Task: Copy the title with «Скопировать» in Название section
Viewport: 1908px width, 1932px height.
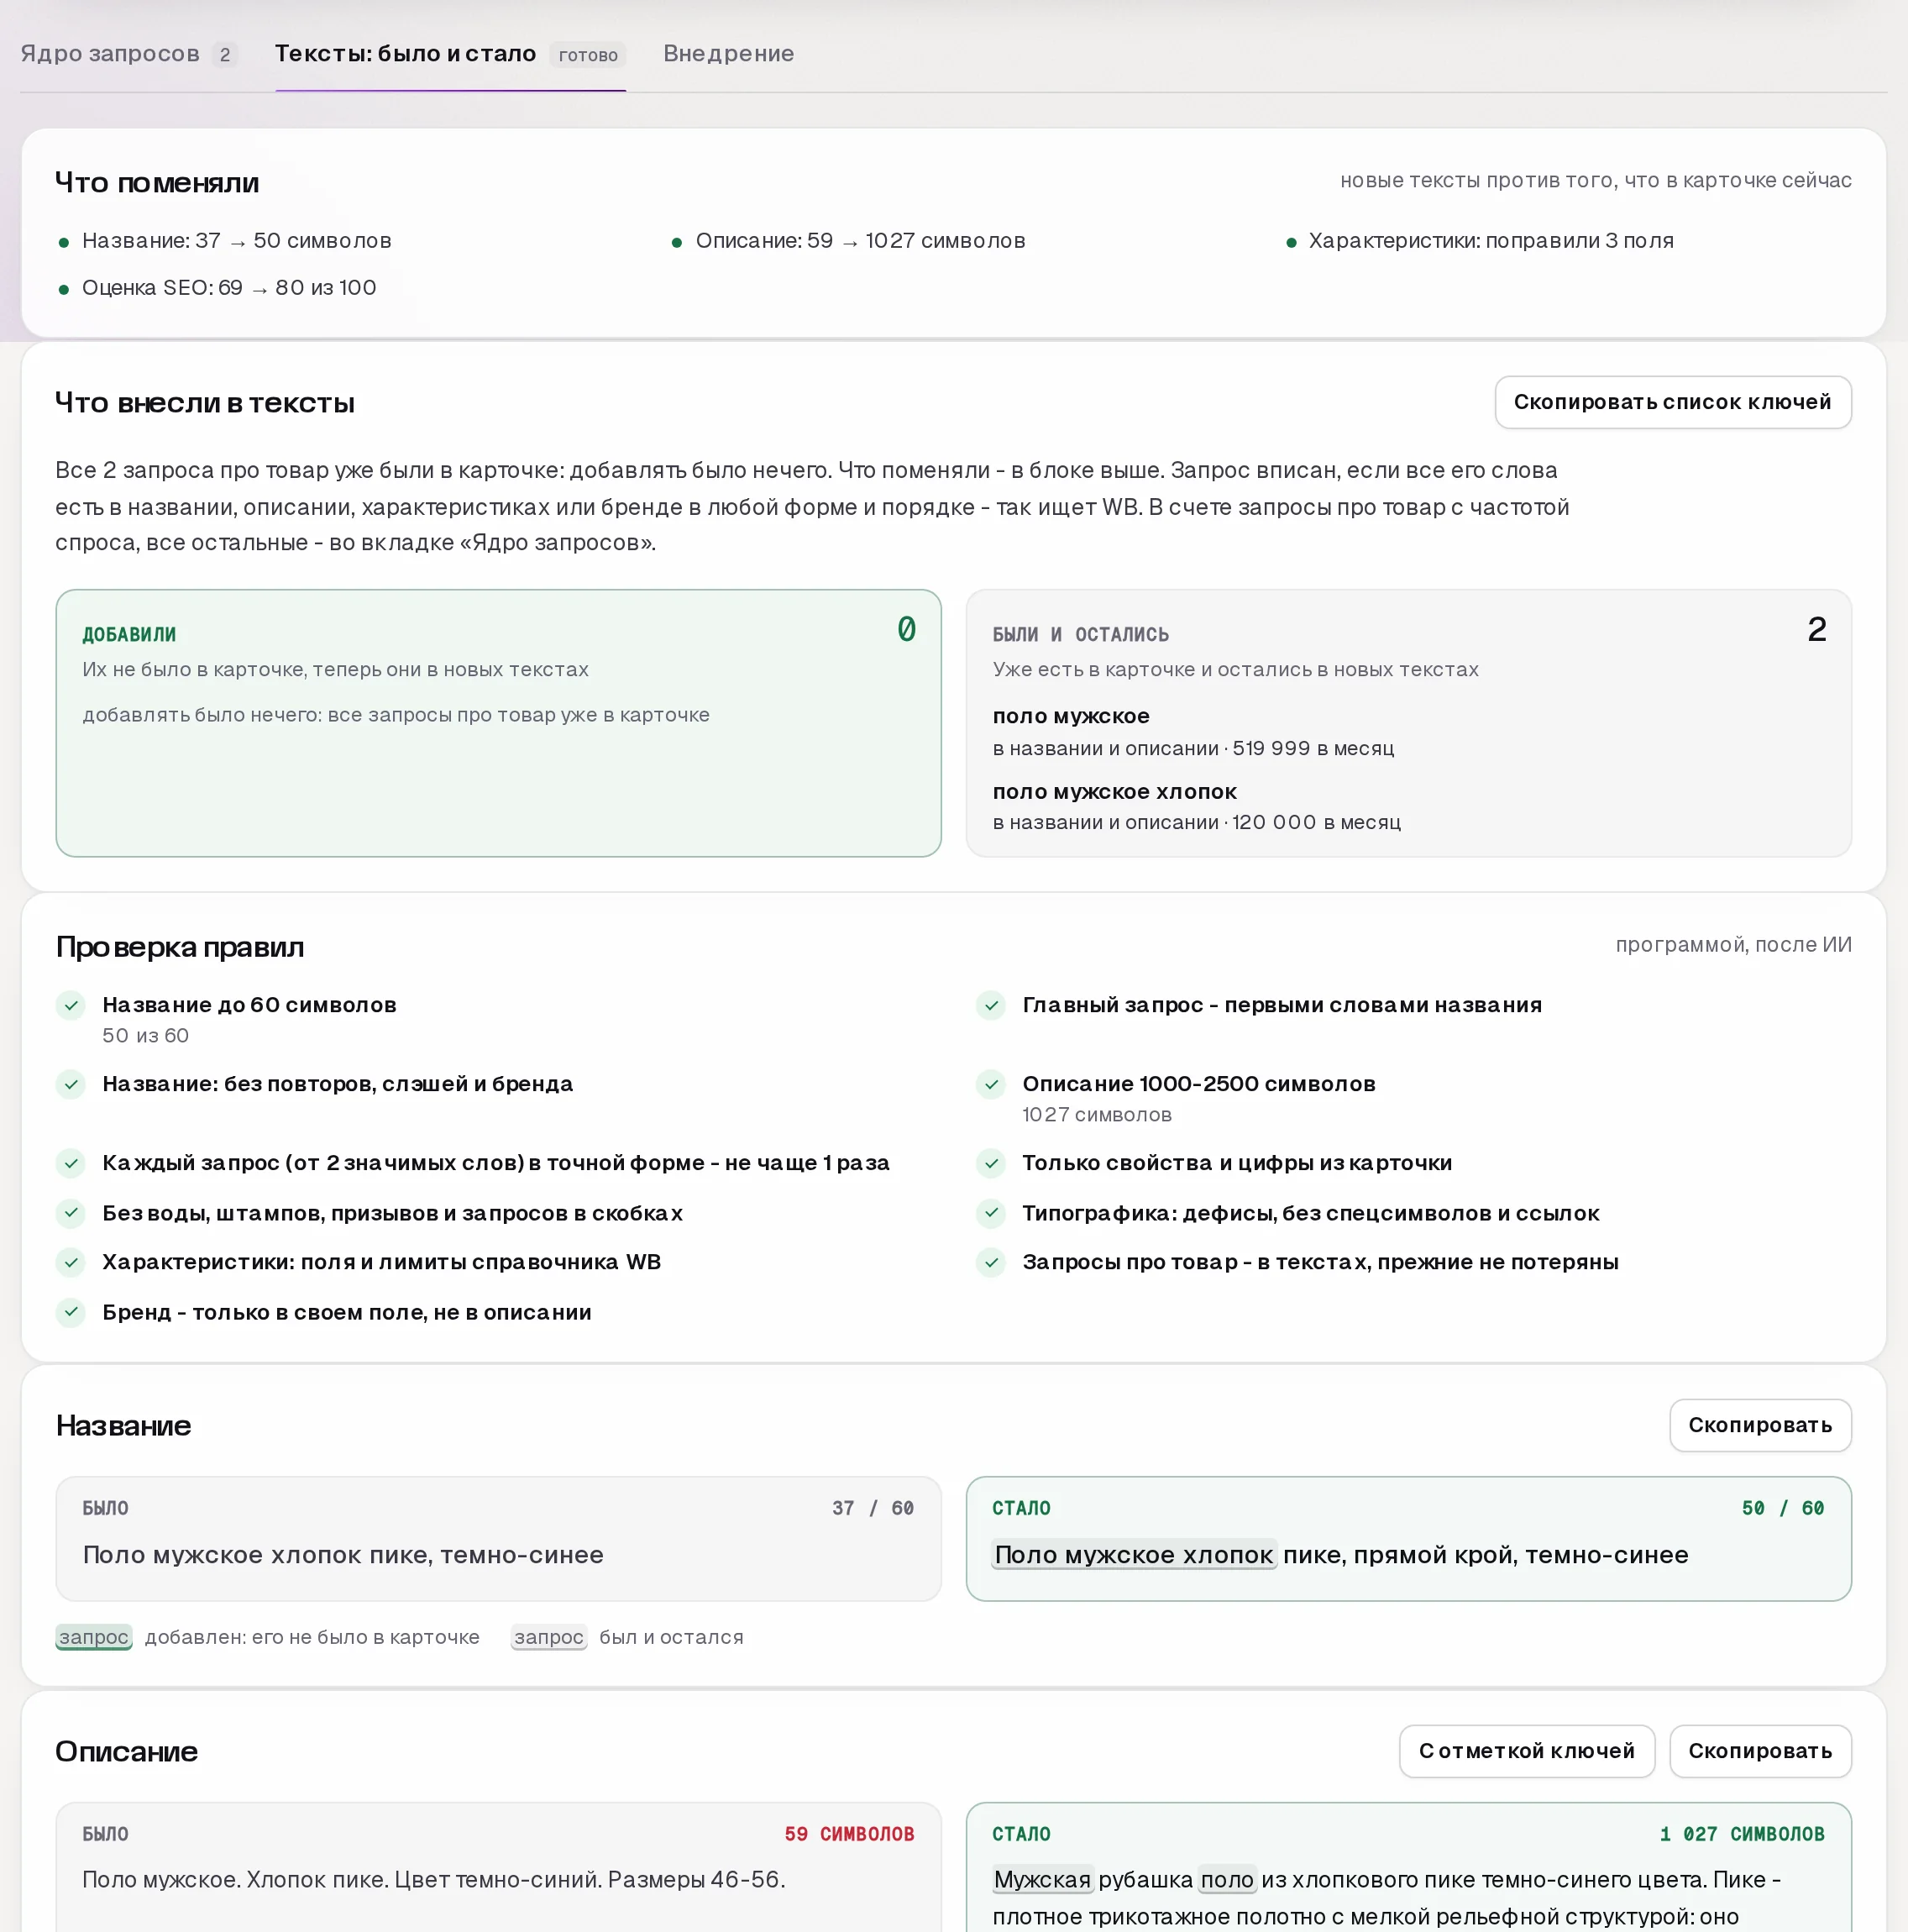Action: pyautogui.click(x=1759, y=1425)
